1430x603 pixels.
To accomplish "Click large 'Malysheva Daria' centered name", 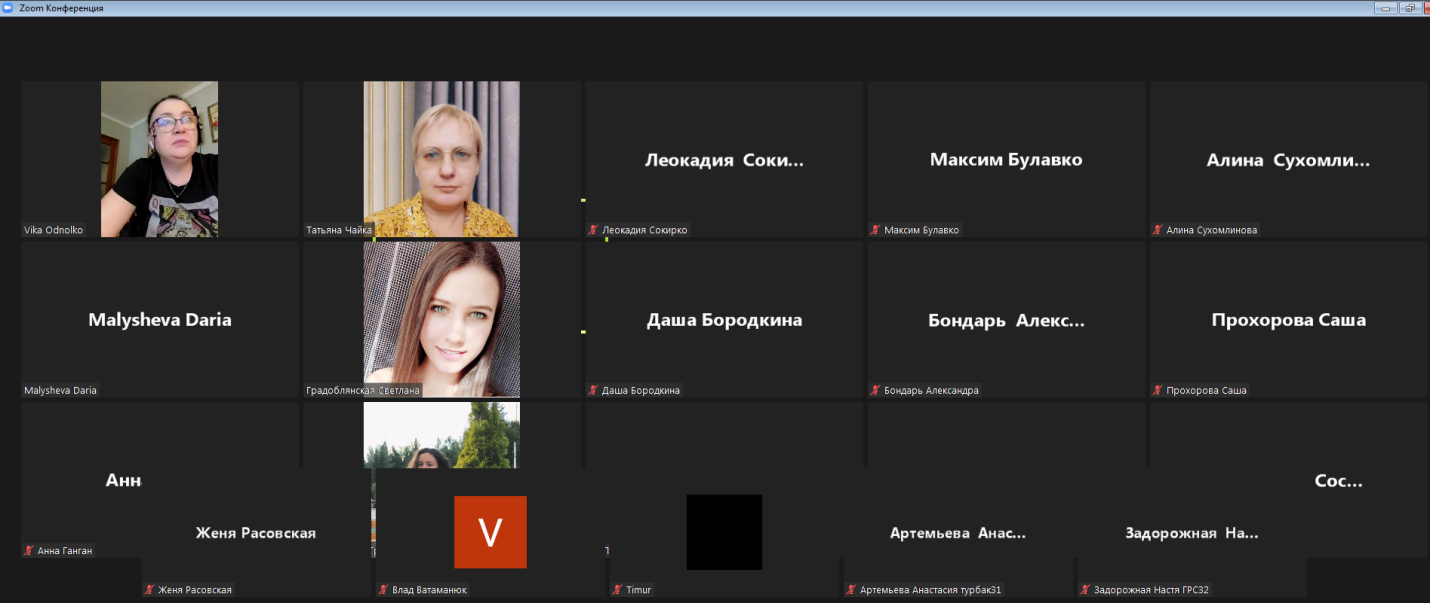I will tap(160, 320).
